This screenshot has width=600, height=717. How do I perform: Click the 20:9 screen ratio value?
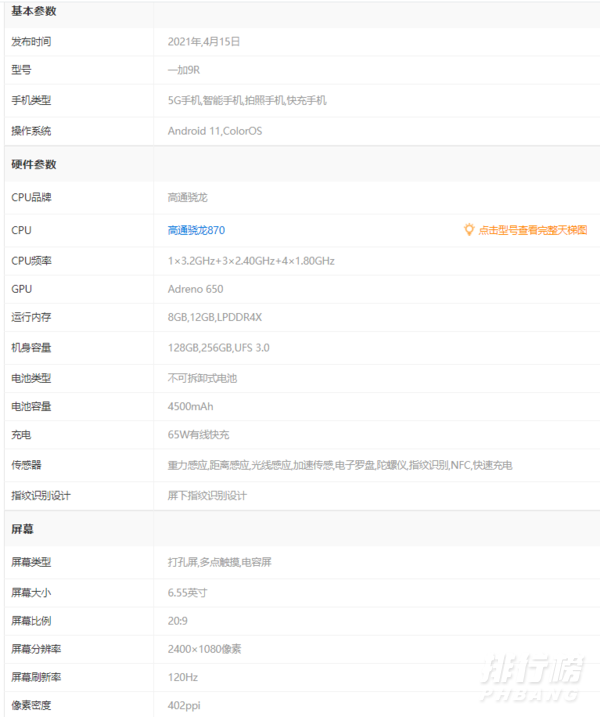click(x=177, y=621)
